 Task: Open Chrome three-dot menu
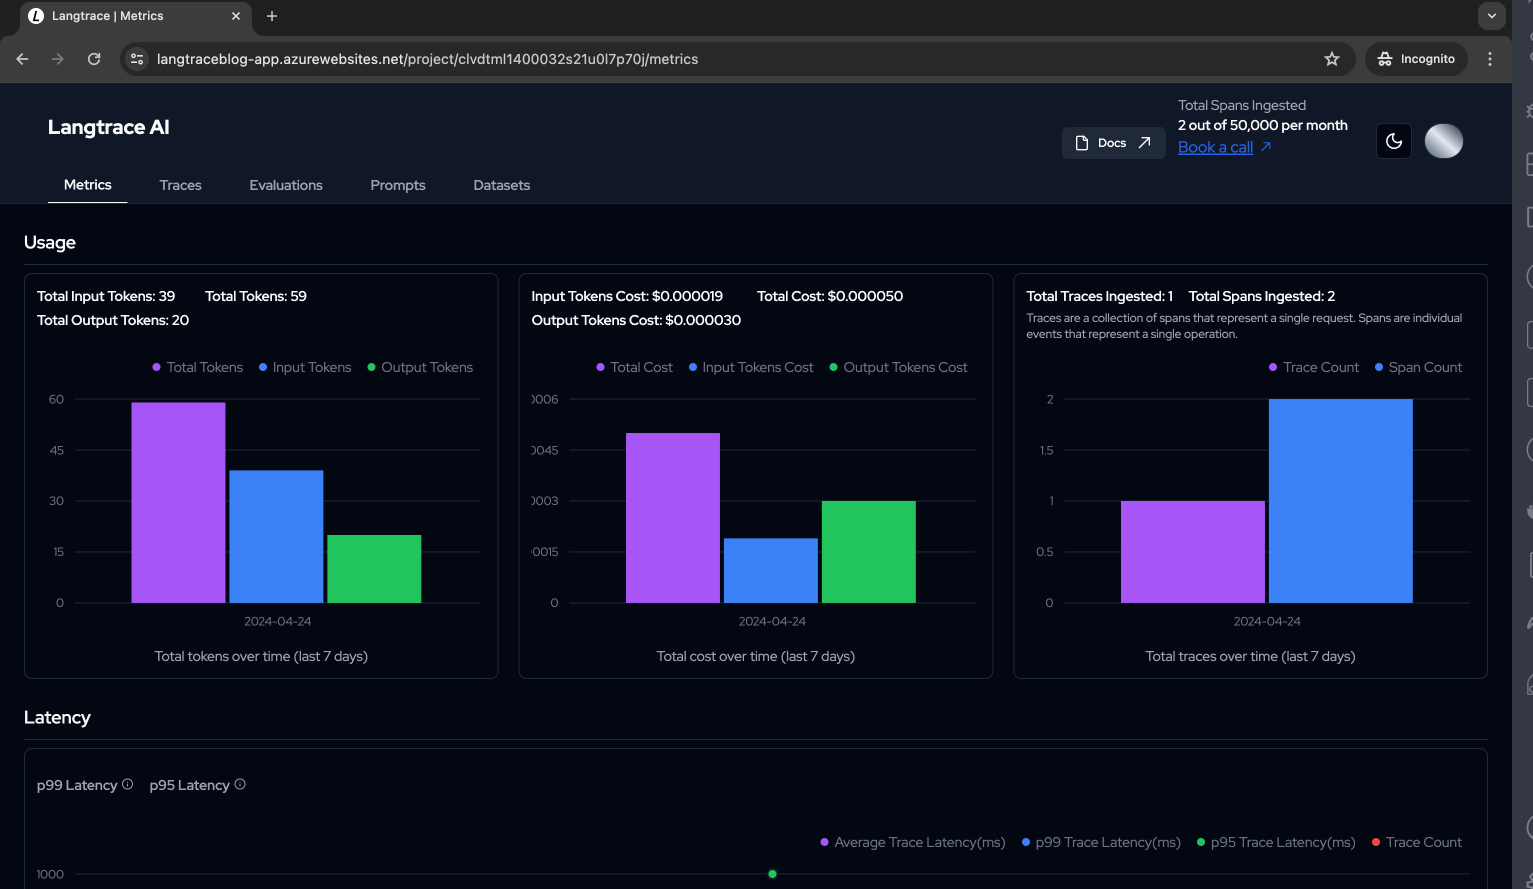[x=1490, y=59]
